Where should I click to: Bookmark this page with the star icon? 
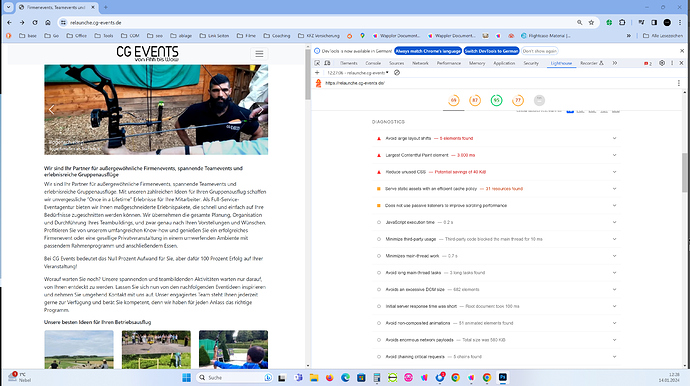point(591,22)
